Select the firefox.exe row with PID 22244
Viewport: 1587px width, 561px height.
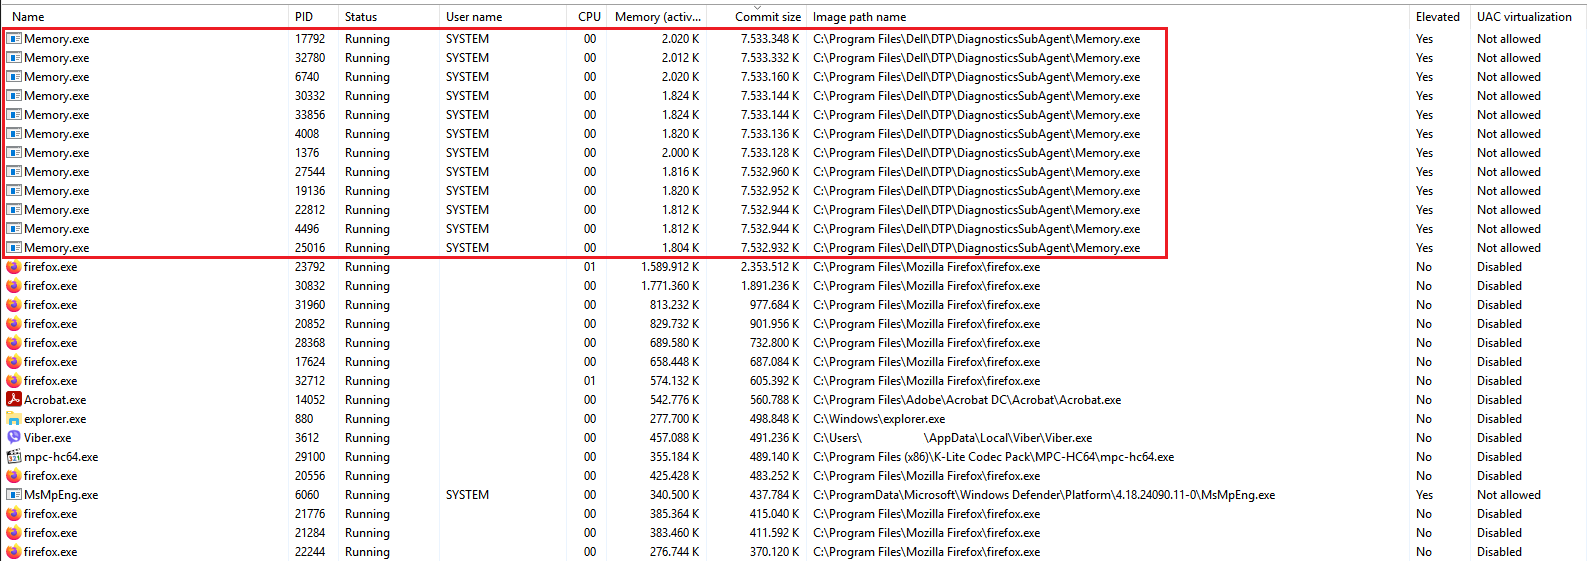pos(793,552)
